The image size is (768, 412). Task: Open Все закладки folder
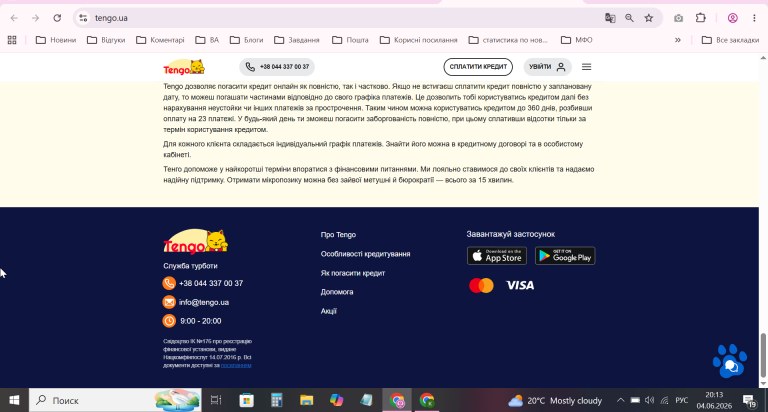tap(730, 40)
